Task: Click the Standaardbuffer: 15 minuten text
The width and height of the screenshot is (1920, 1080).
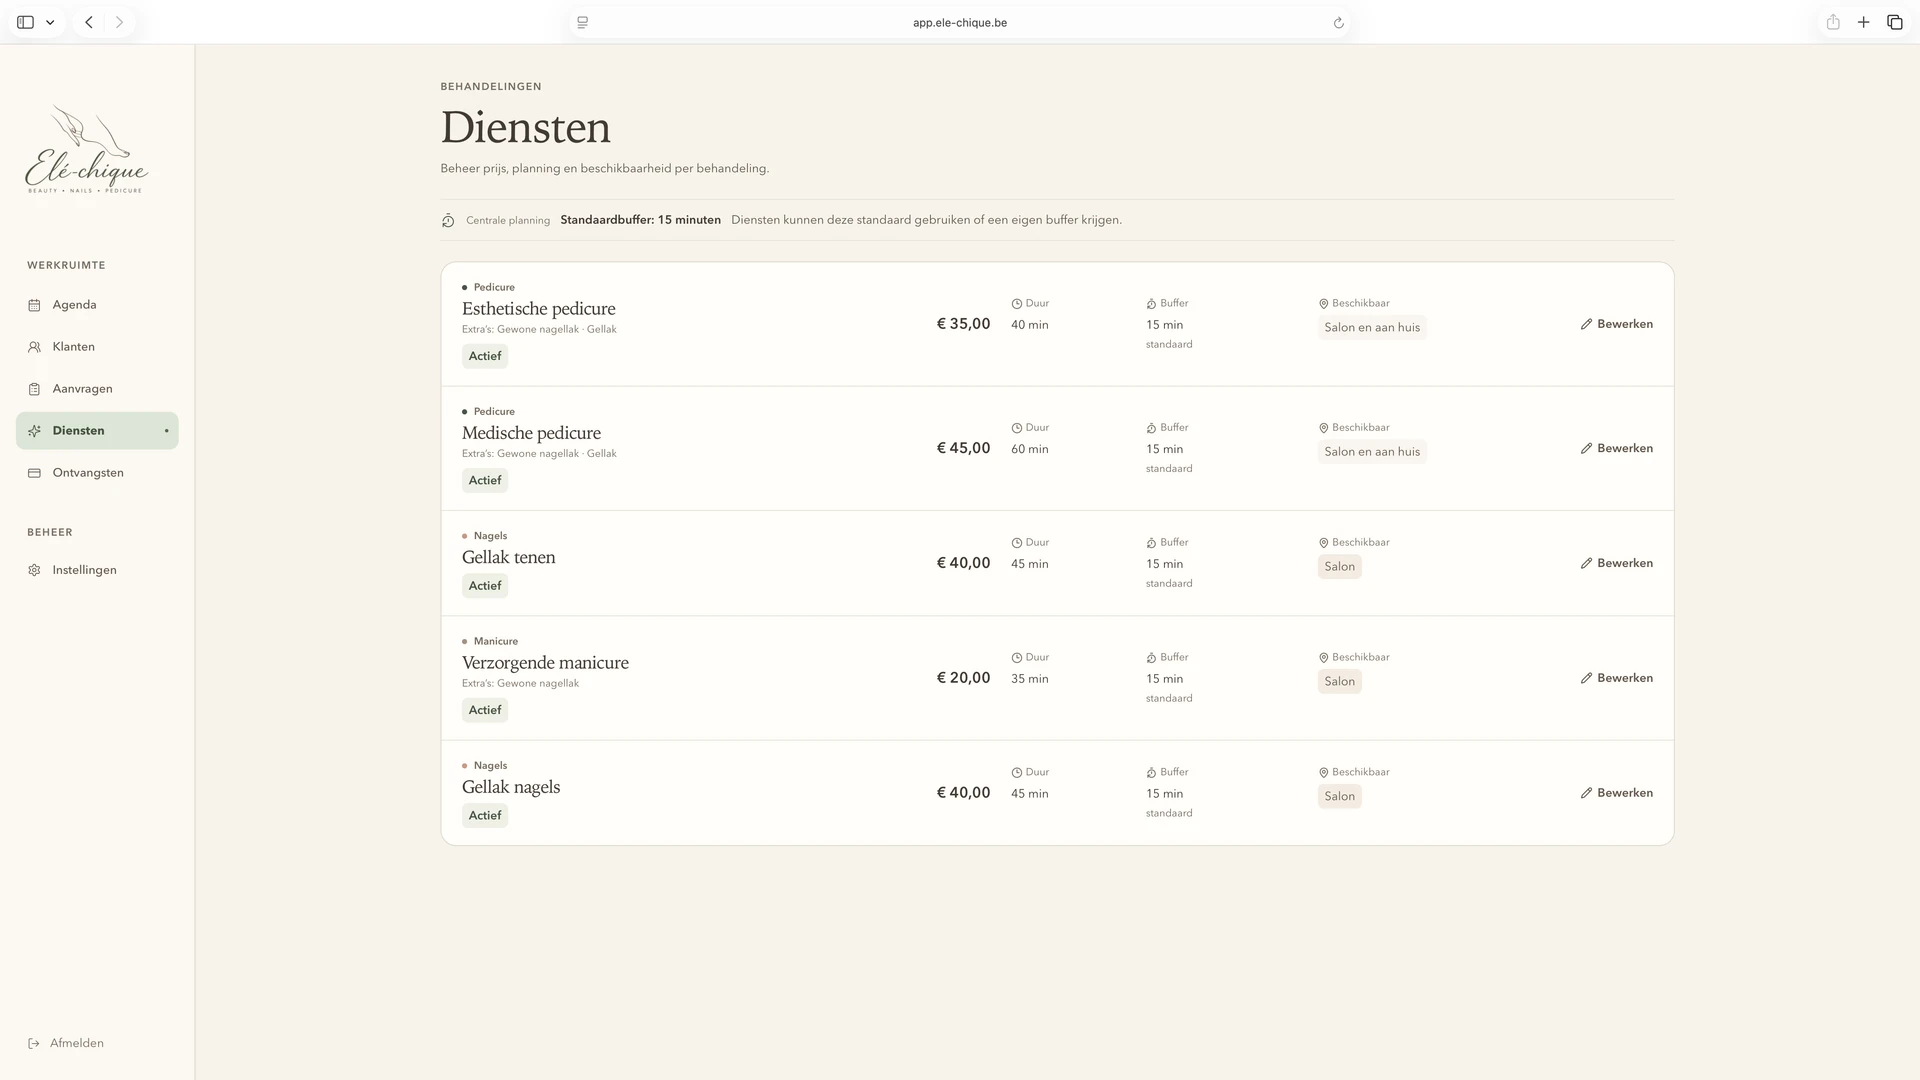Action: [x=640, y=220]
